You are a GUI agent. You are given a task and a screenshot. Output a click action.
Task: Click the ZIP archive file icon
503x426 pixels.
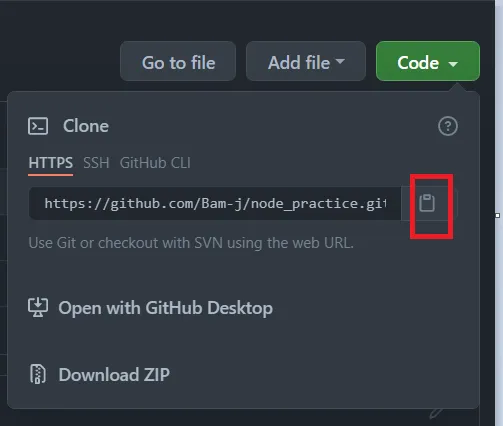point(38,374)
